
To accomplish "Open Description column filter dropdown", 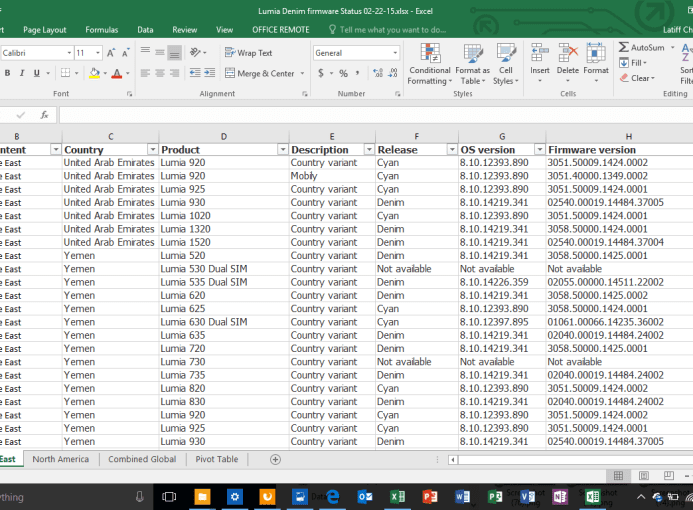I will (x=369, y=150).
